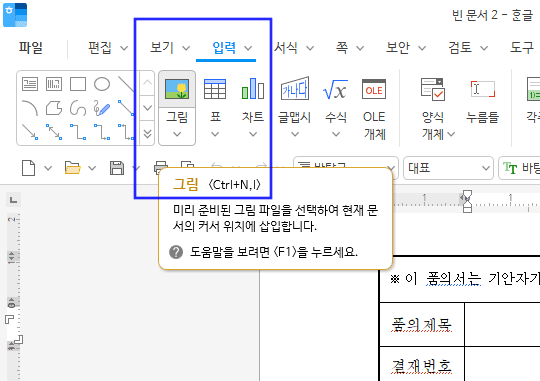This screenshot has width=540, height=381.
Task: Expand the 보기 menu chevron
Action: click(x=186, y=48)
